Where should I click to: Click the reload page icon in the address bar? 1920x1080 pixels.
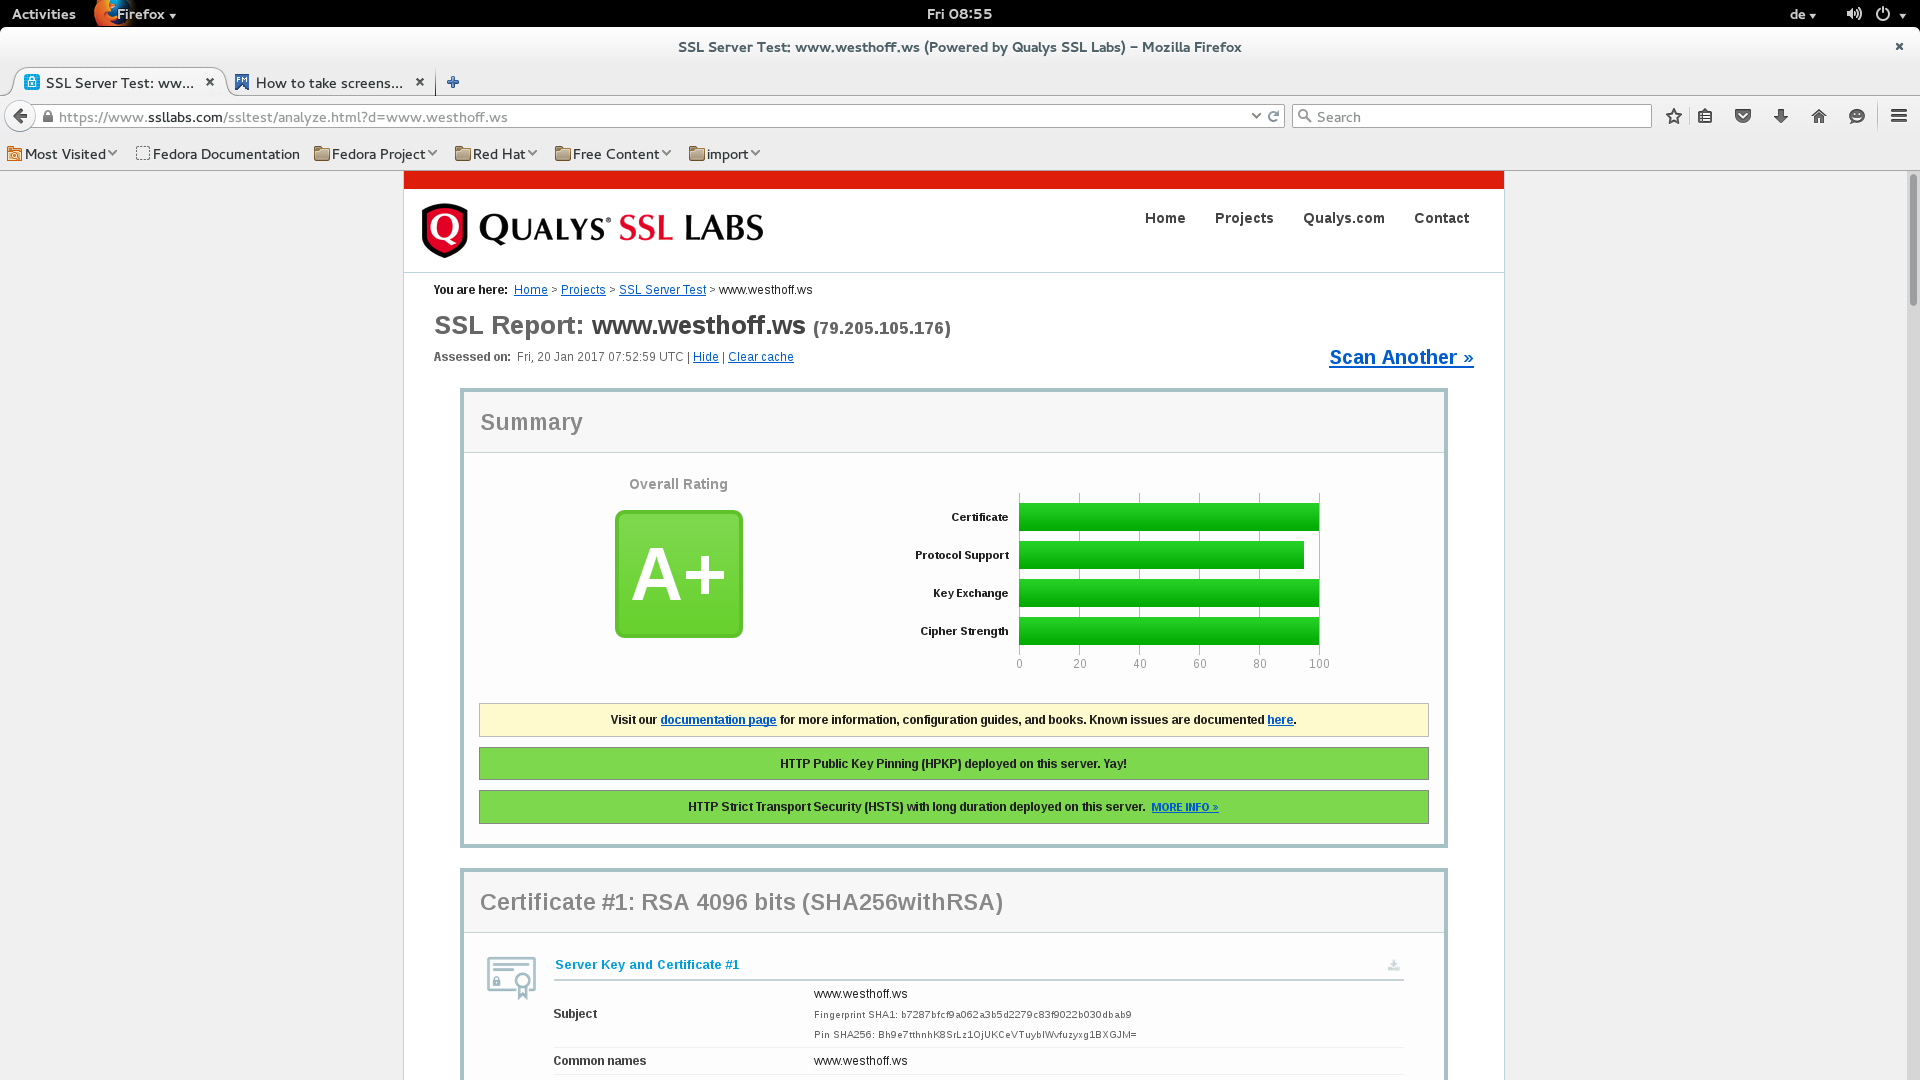click(1273, 116)
